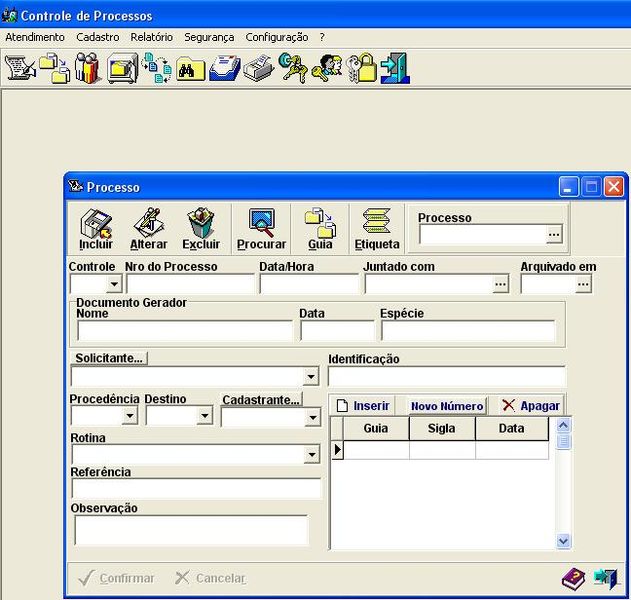
Task: Click the Guia column header
Action: point(376,429)
